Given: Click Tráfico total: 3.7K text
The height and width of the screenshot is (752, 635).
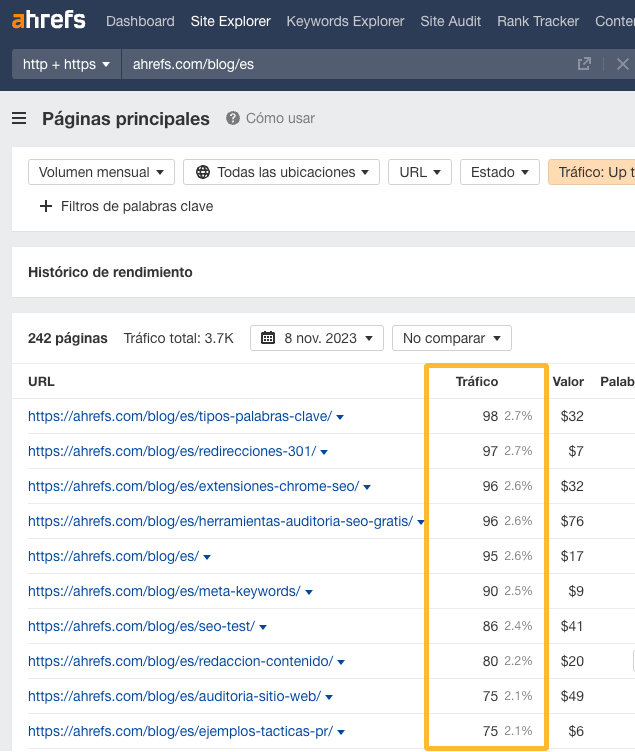Looking at the screenshot, I should 178,338.
